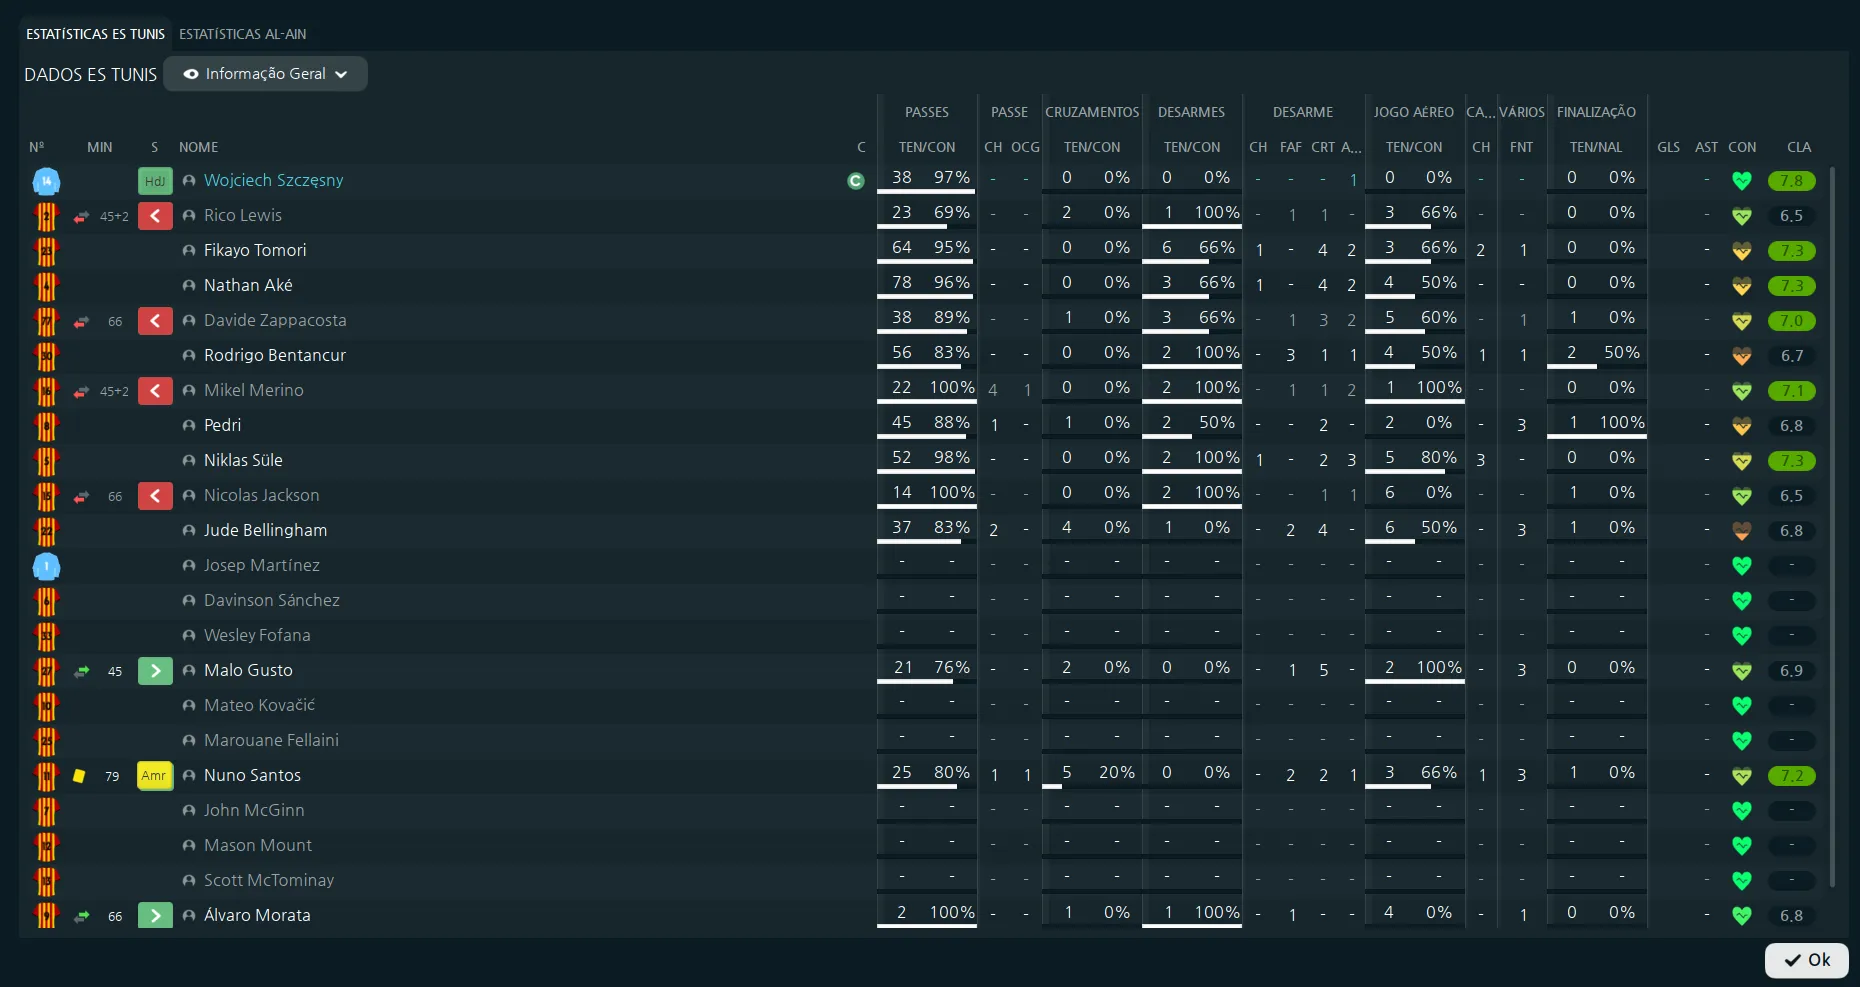
Task: Sort by the CLA rating column header
Action: click(1798, 147)
